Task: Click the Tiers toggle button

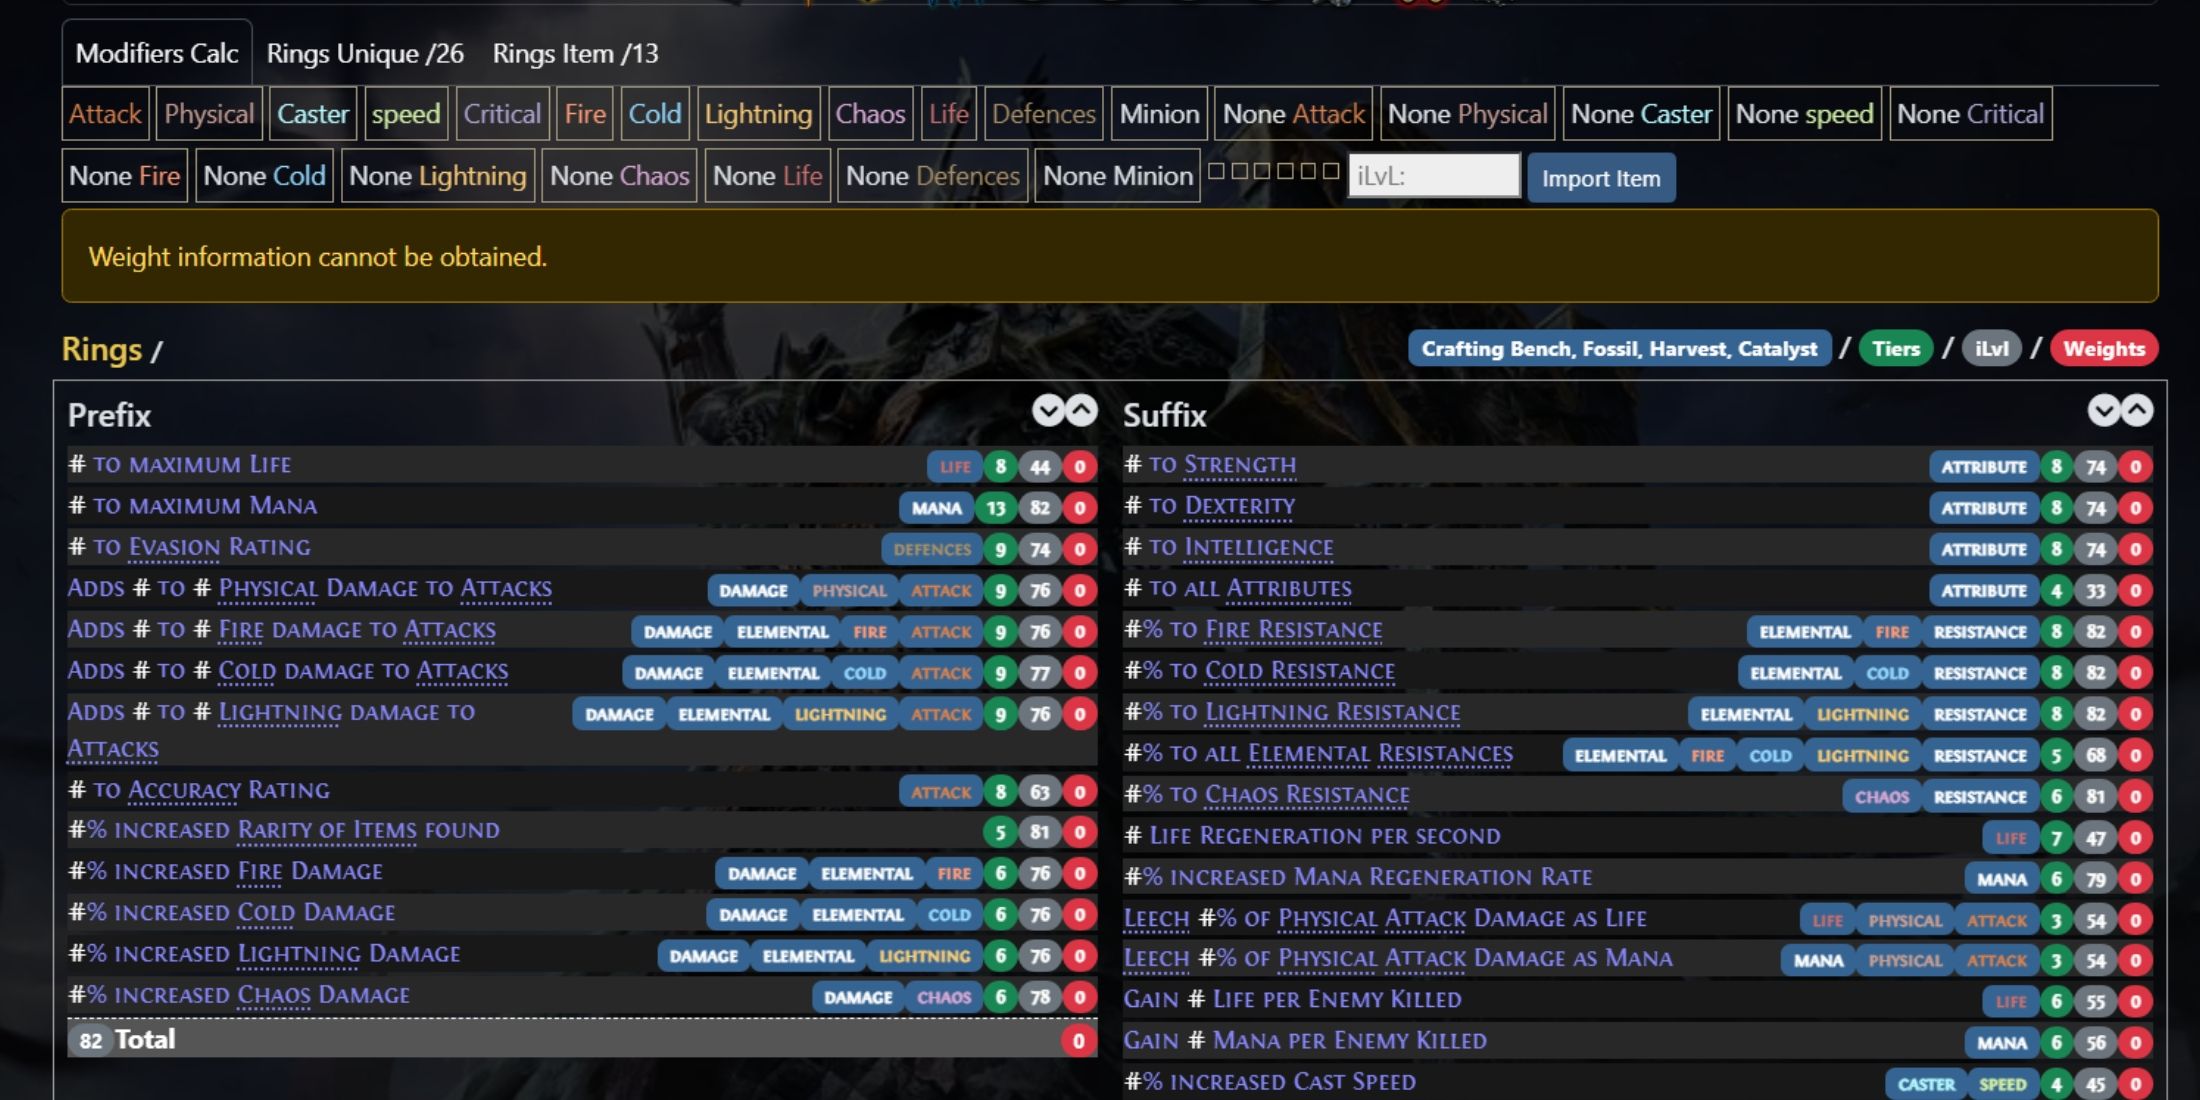Action: tap(1898, 349)
